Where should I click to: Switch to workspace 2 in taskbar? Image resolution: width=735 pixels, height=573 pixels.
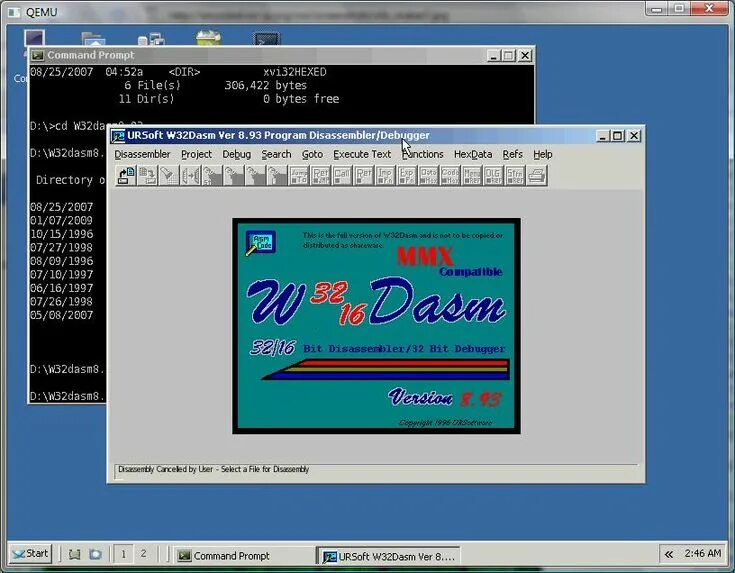point(143,554)
